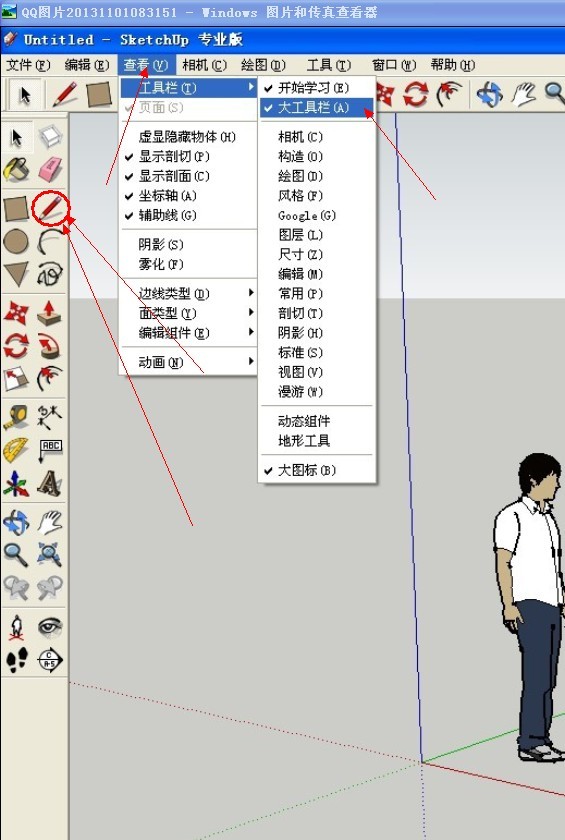The image size is (565, 840).
Task: Choose 虚显隐藏物体(H) in View menu
Action: [x=189, y=137]
